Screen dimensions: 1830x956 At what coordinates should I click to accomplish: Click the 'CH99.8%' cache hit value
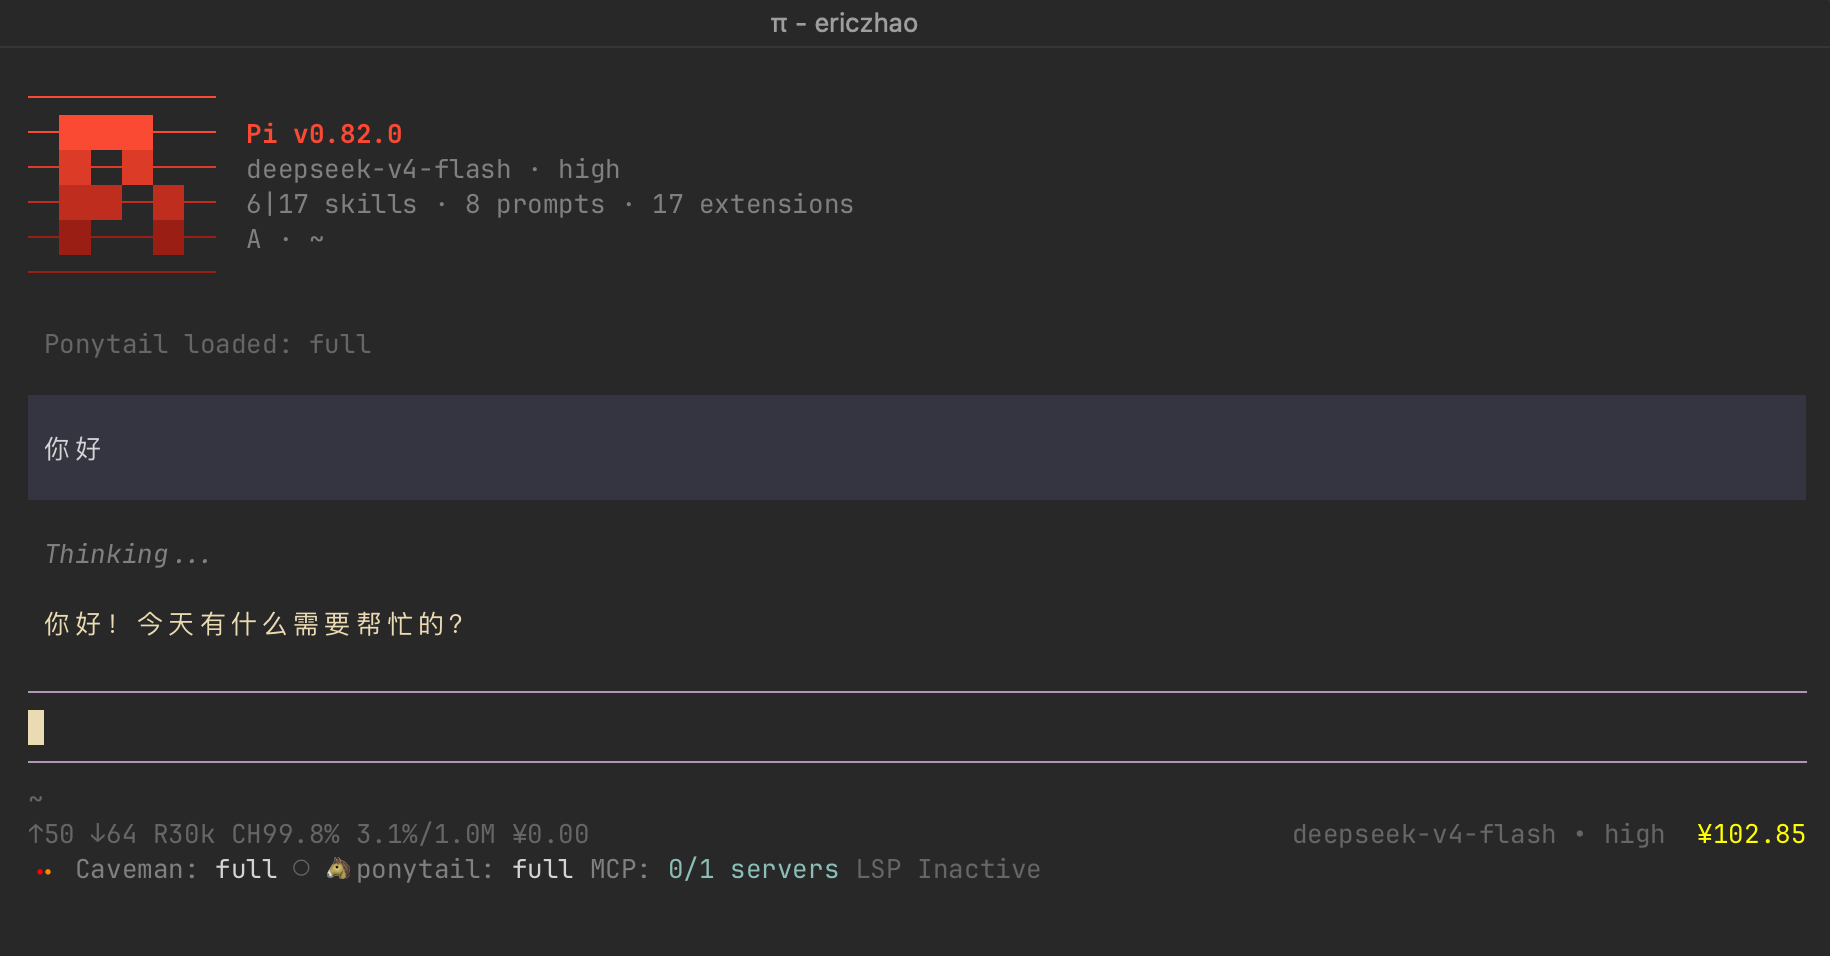286,834
